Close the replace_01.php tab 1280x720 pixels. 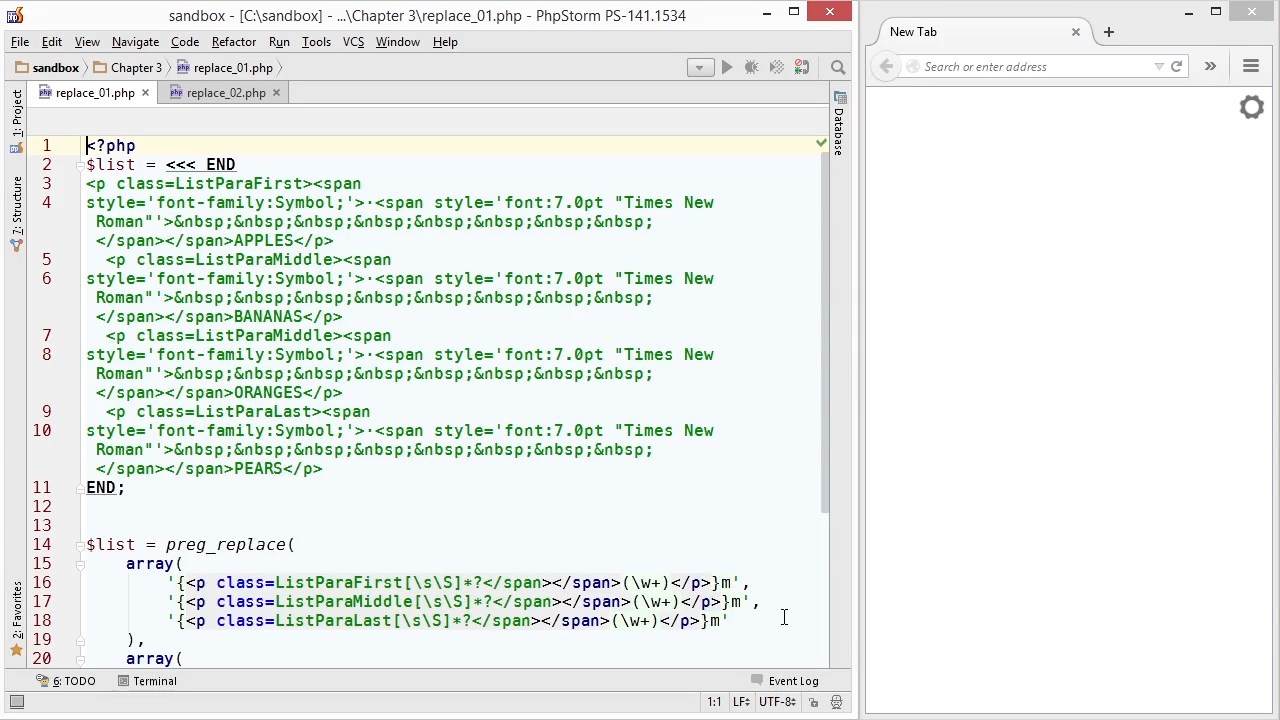click(145, 93)
